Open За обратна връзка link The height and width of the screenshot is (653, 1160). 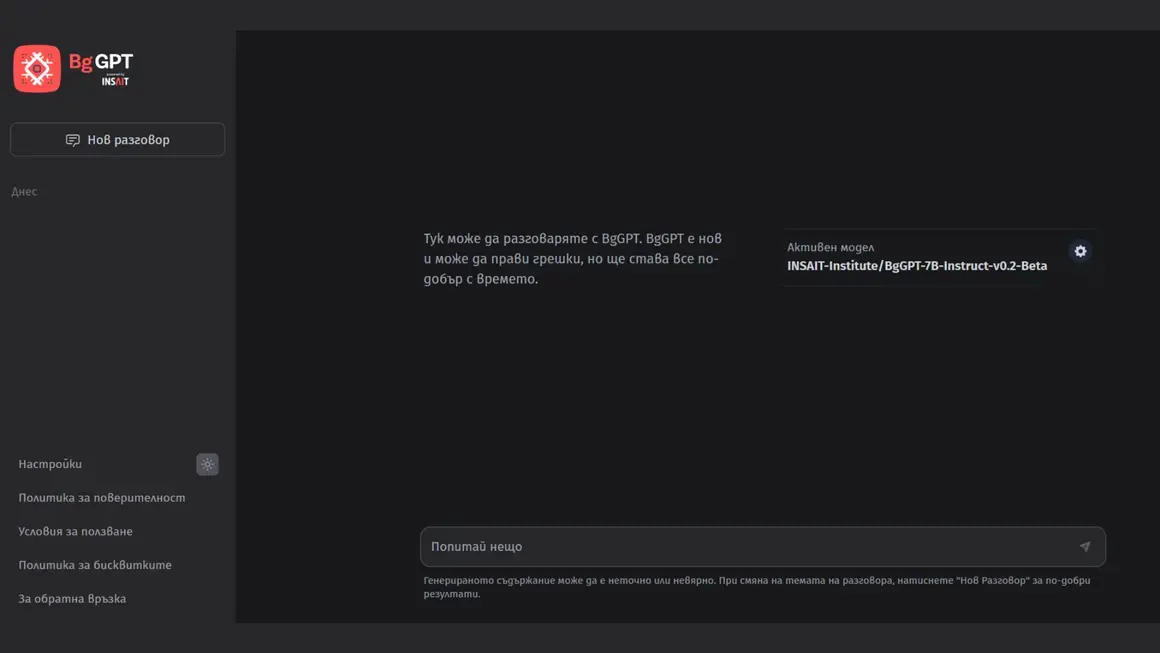coord(72,599)
